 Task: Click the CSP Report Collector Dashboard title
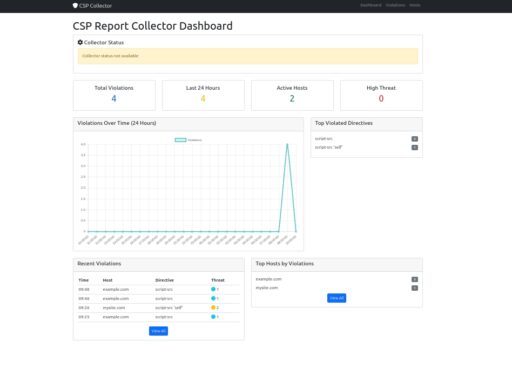tap(153, 26)
